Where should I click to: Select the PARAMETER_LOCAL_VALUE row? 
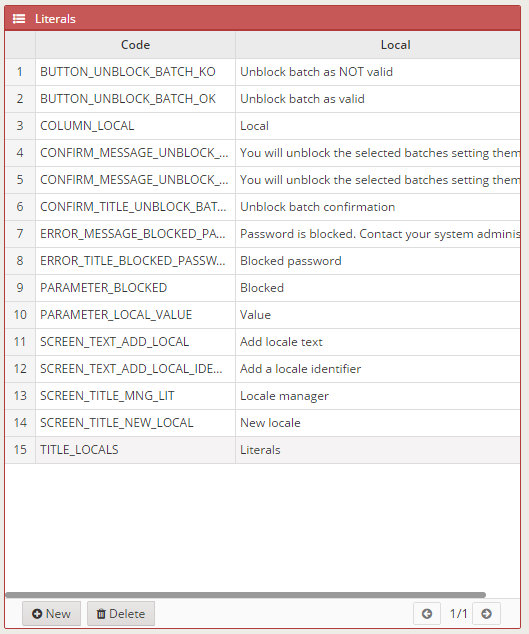(263, 315)
